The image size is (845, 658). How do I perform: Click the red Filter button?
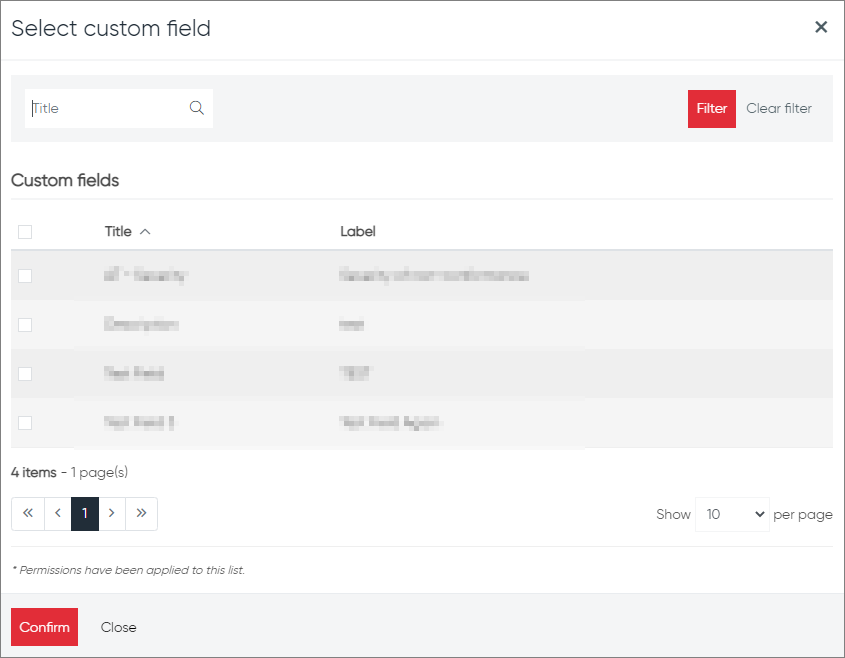click(x=711, y=109)
